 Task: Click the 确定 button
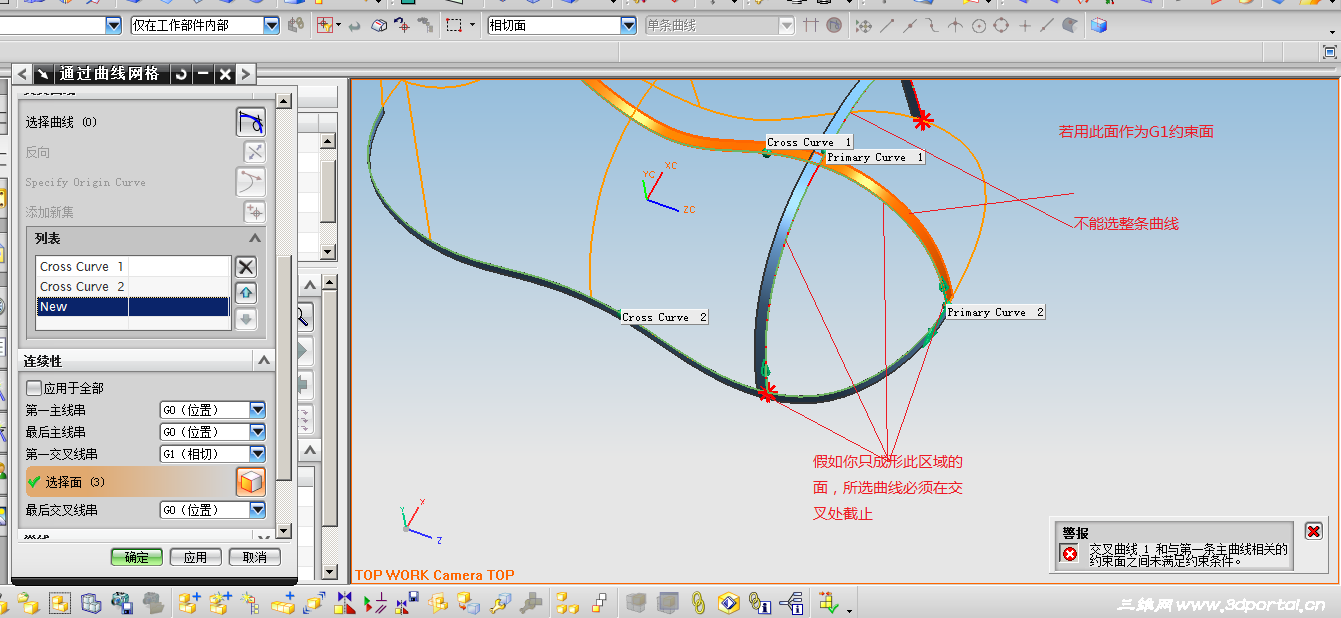point(137,557)
